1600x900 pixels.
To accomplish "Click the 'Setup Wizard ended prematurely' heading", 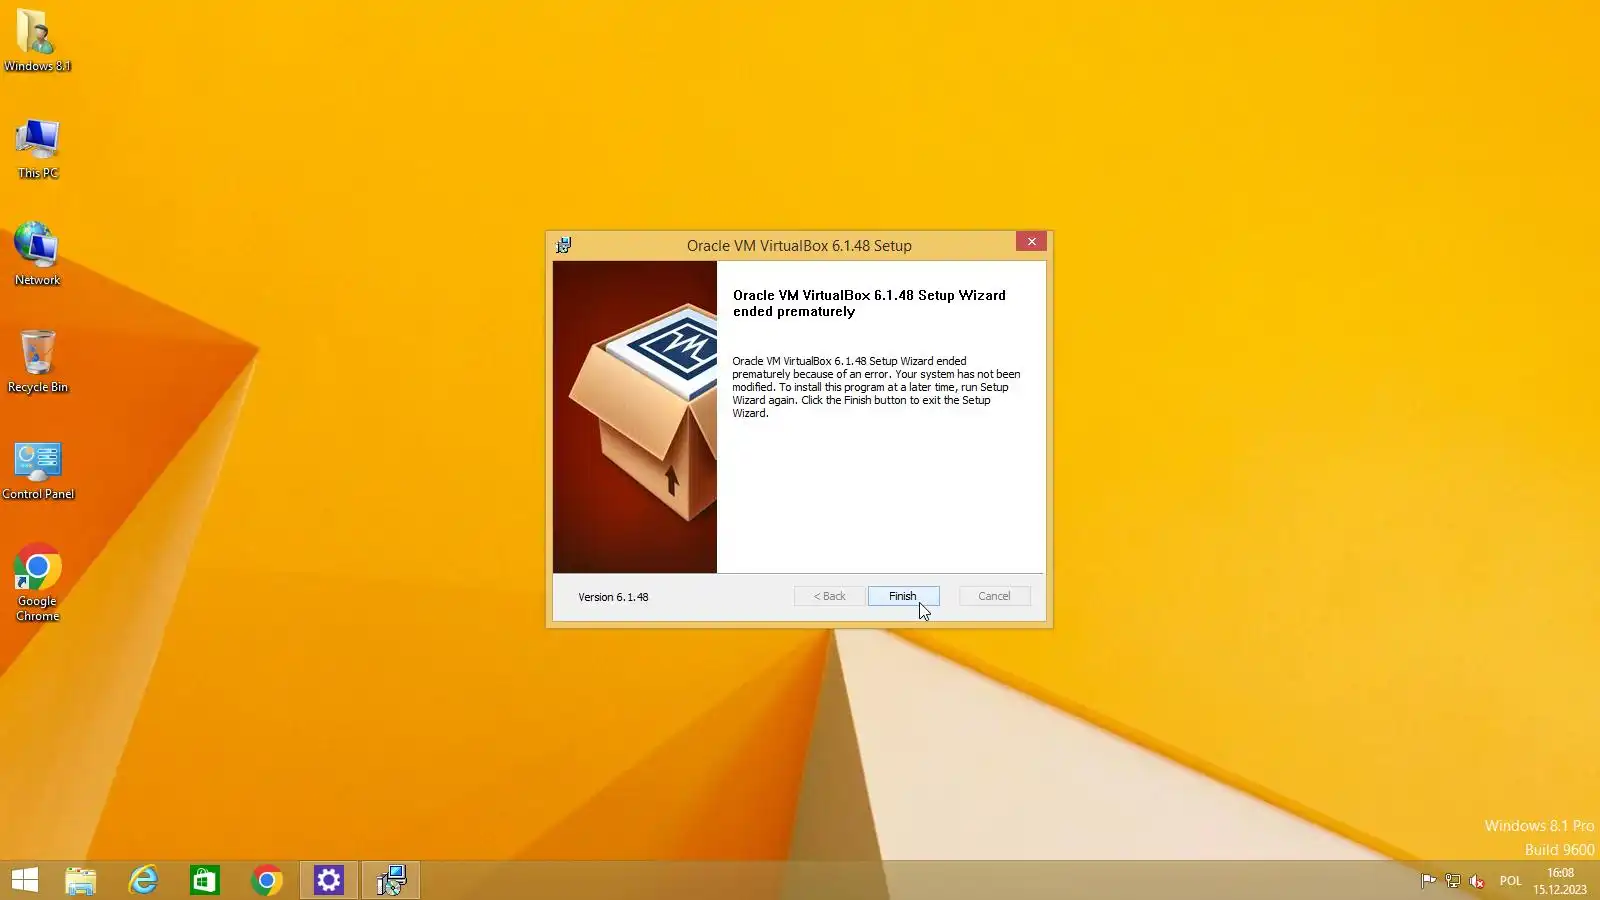I will tap(869, 303).
